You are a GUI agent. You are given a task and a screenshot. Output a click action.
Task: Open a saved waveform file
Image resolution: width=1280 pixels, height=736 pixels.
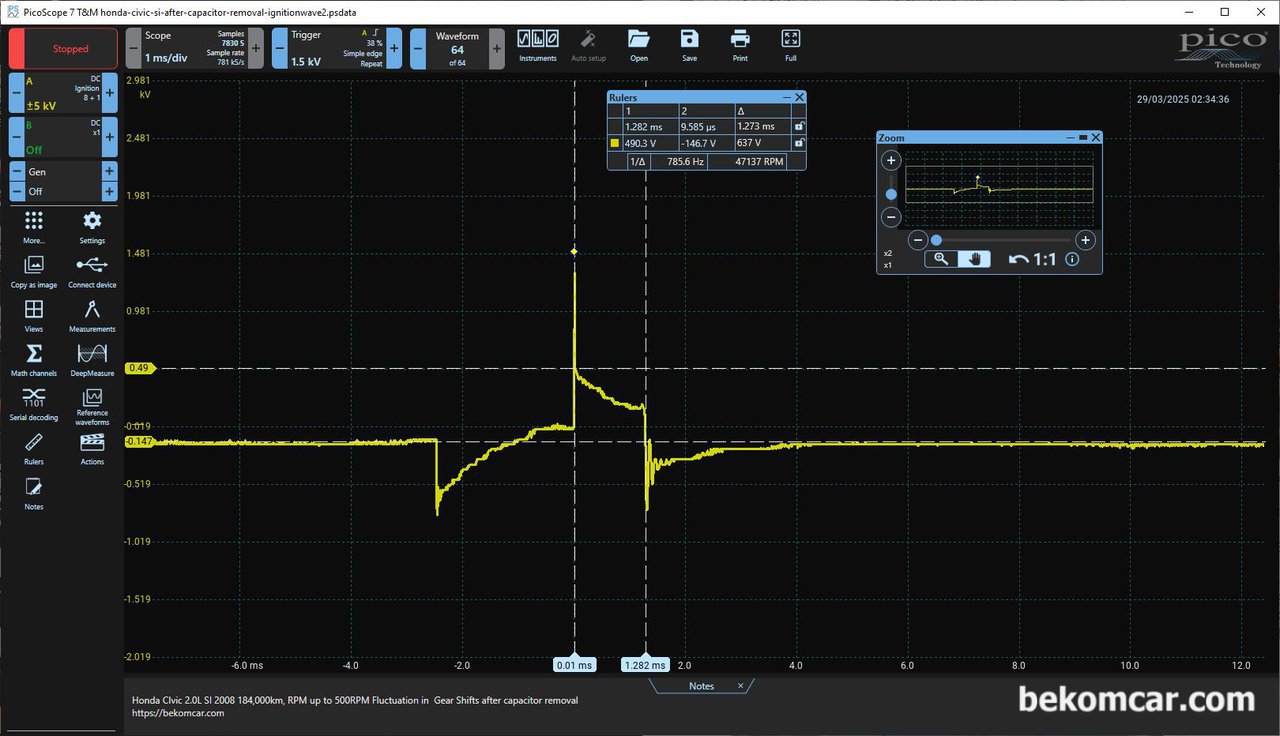[x=638, y=46]
